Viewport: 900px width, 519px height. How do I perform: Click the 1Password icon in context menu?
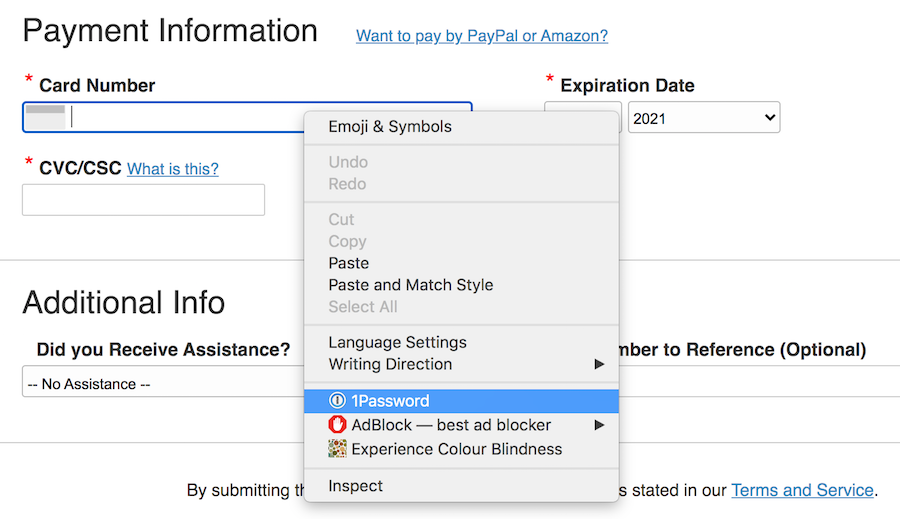coord(337,401)
